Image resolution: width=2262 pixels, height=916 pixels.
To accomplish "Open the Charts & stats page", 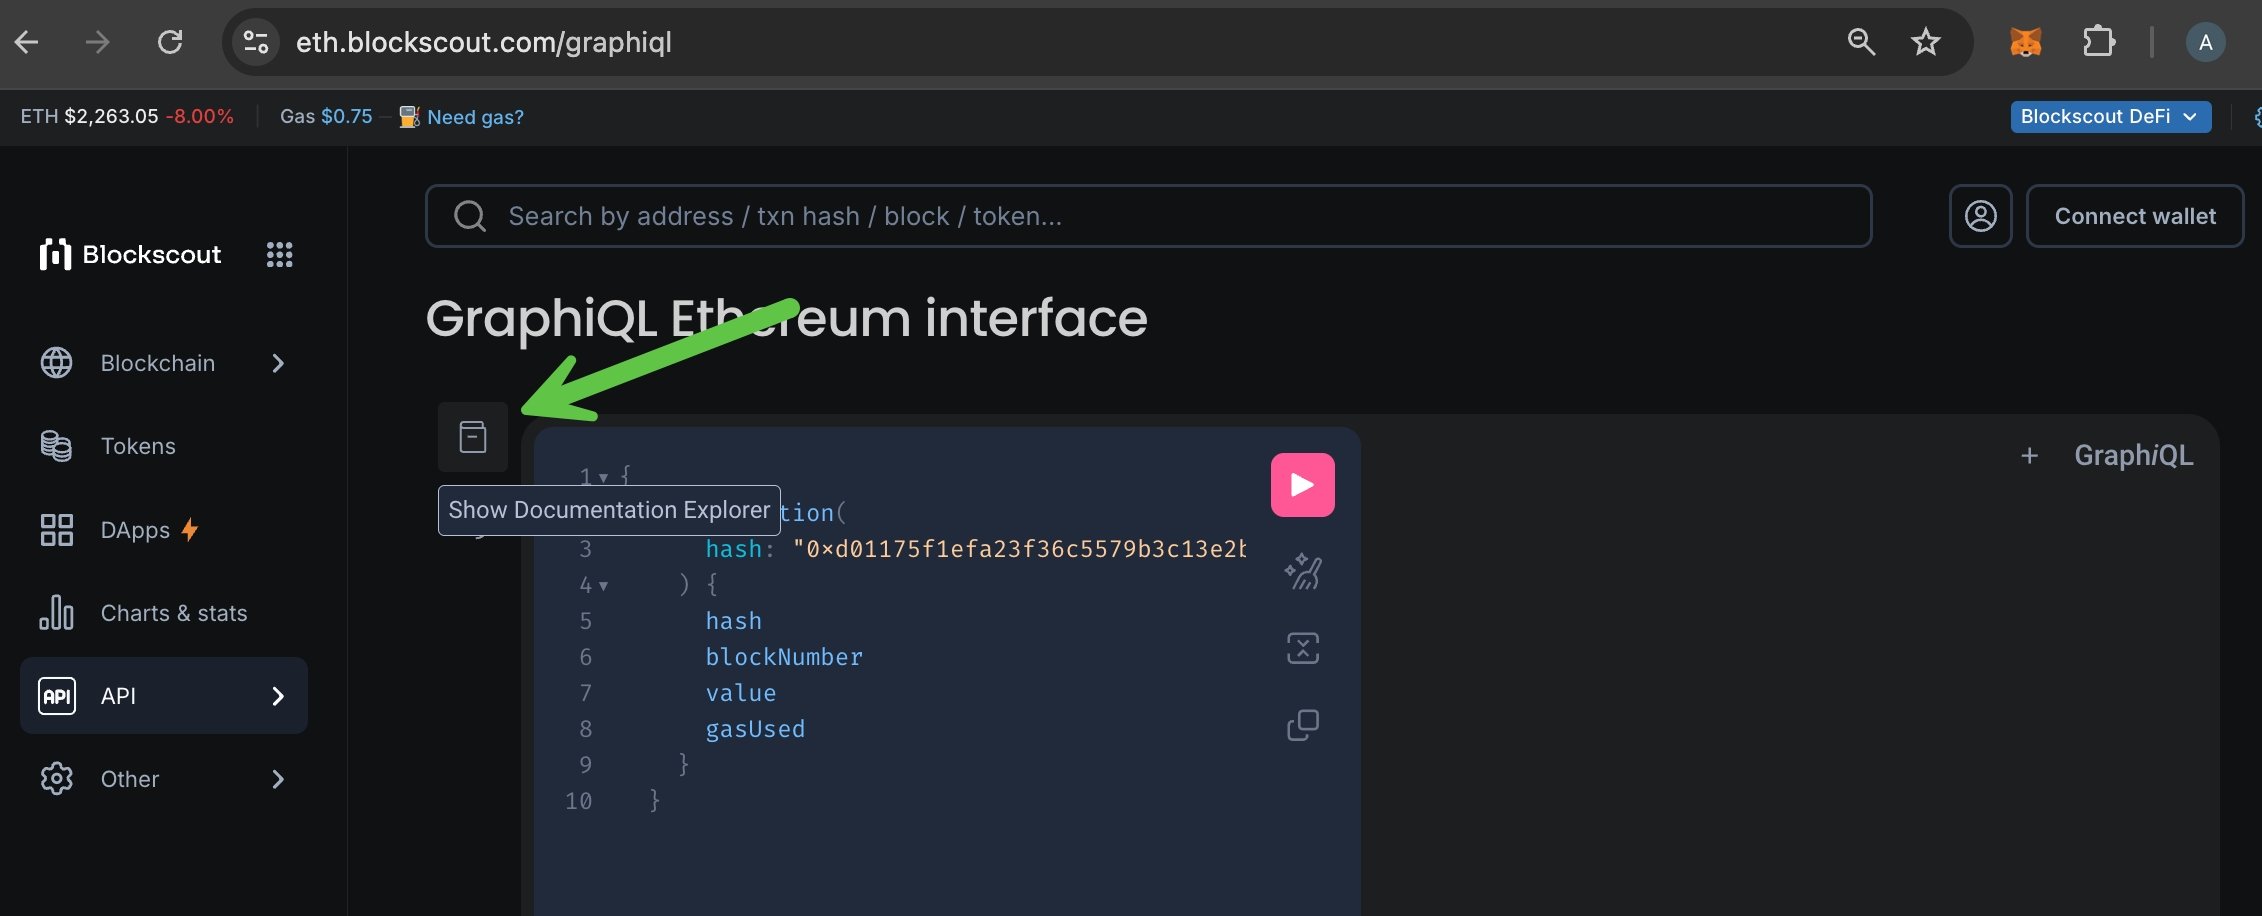I will (x=164, y=613).
